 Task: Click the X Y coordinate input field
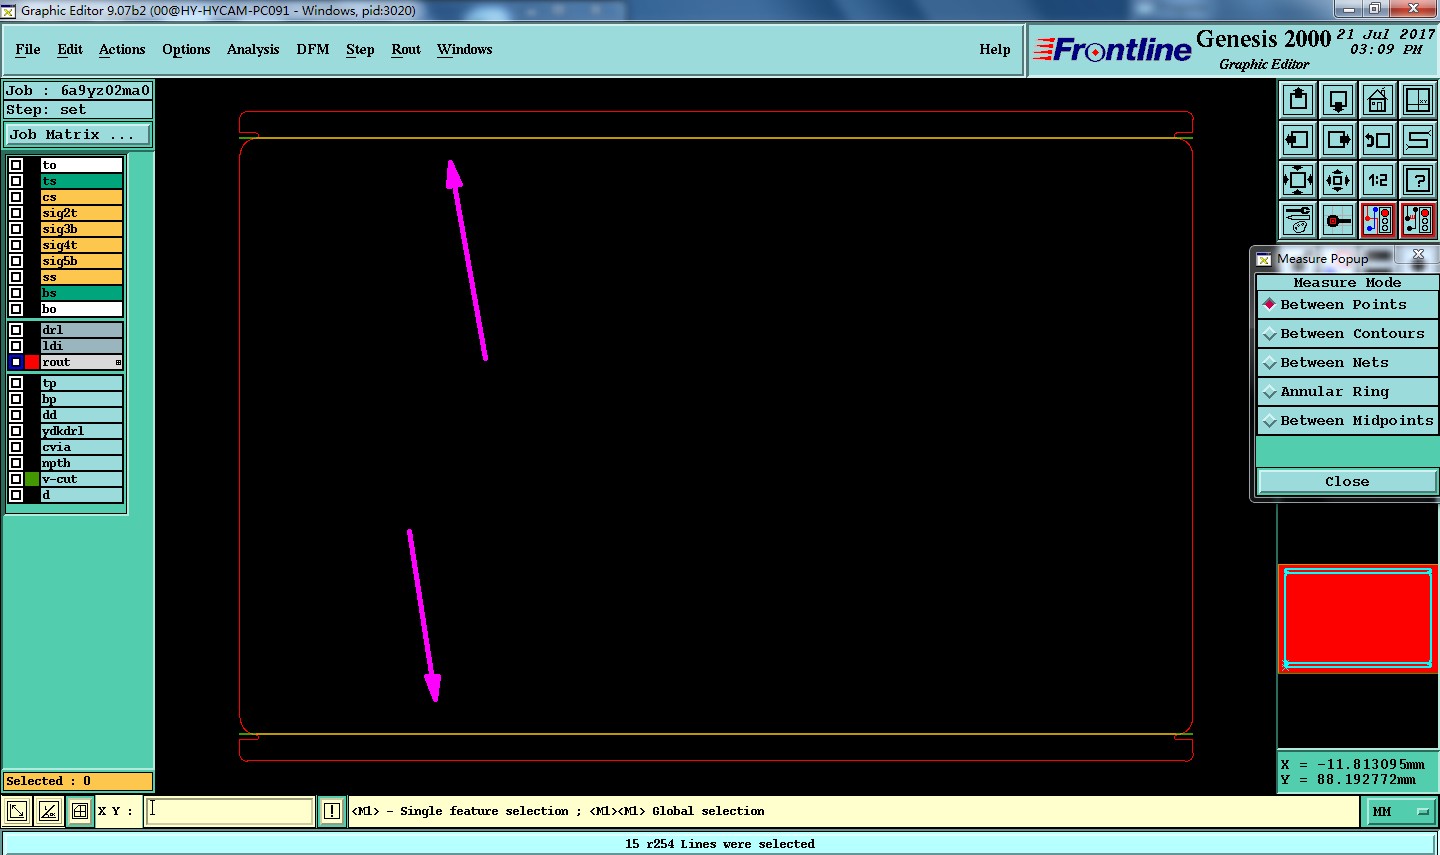pyautogui.click(x=230, y=811)
